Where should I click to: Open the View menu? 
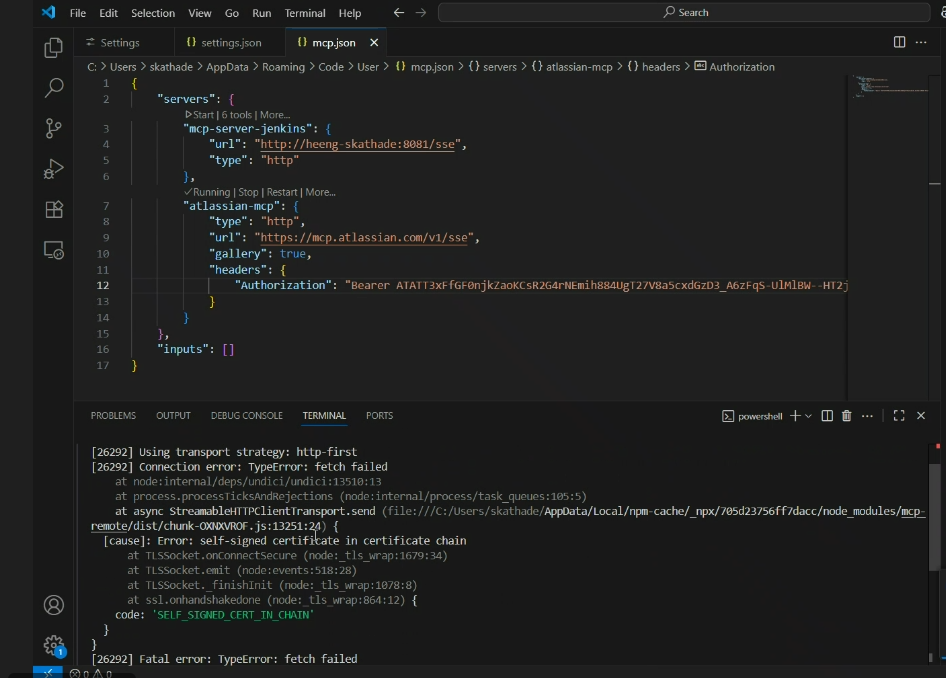200,13
